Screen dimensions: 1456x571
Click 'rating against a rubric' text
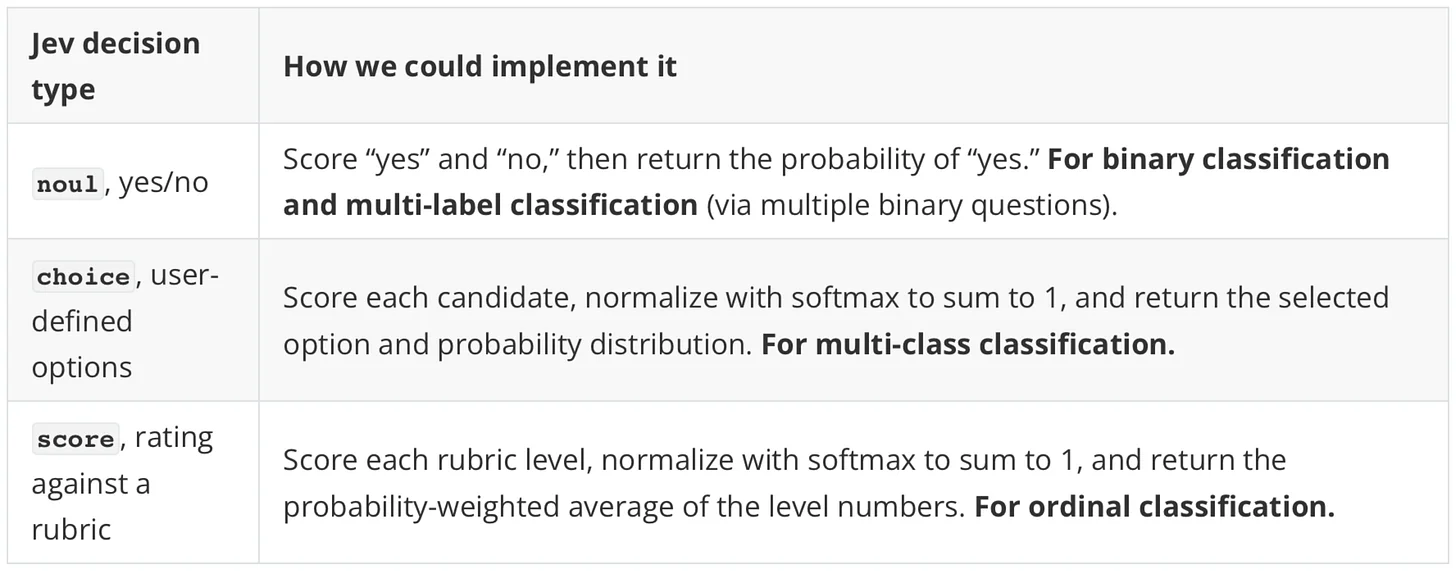coord(122,483)
